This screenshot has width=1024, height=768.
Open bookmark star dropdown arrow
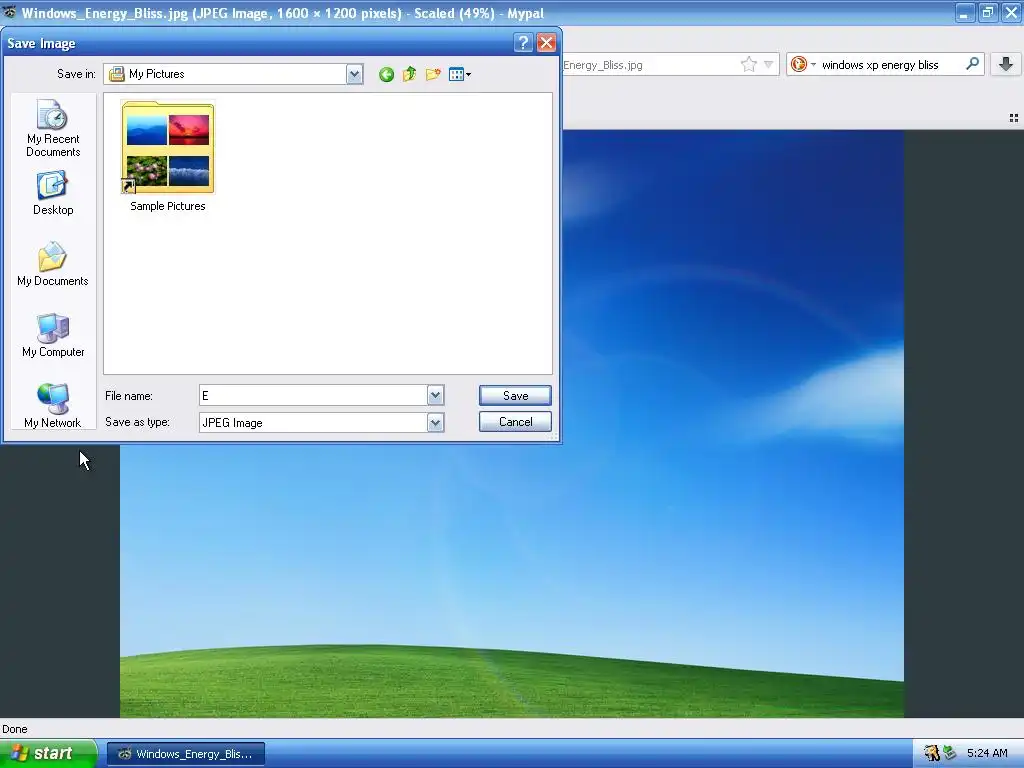[769, 64]
